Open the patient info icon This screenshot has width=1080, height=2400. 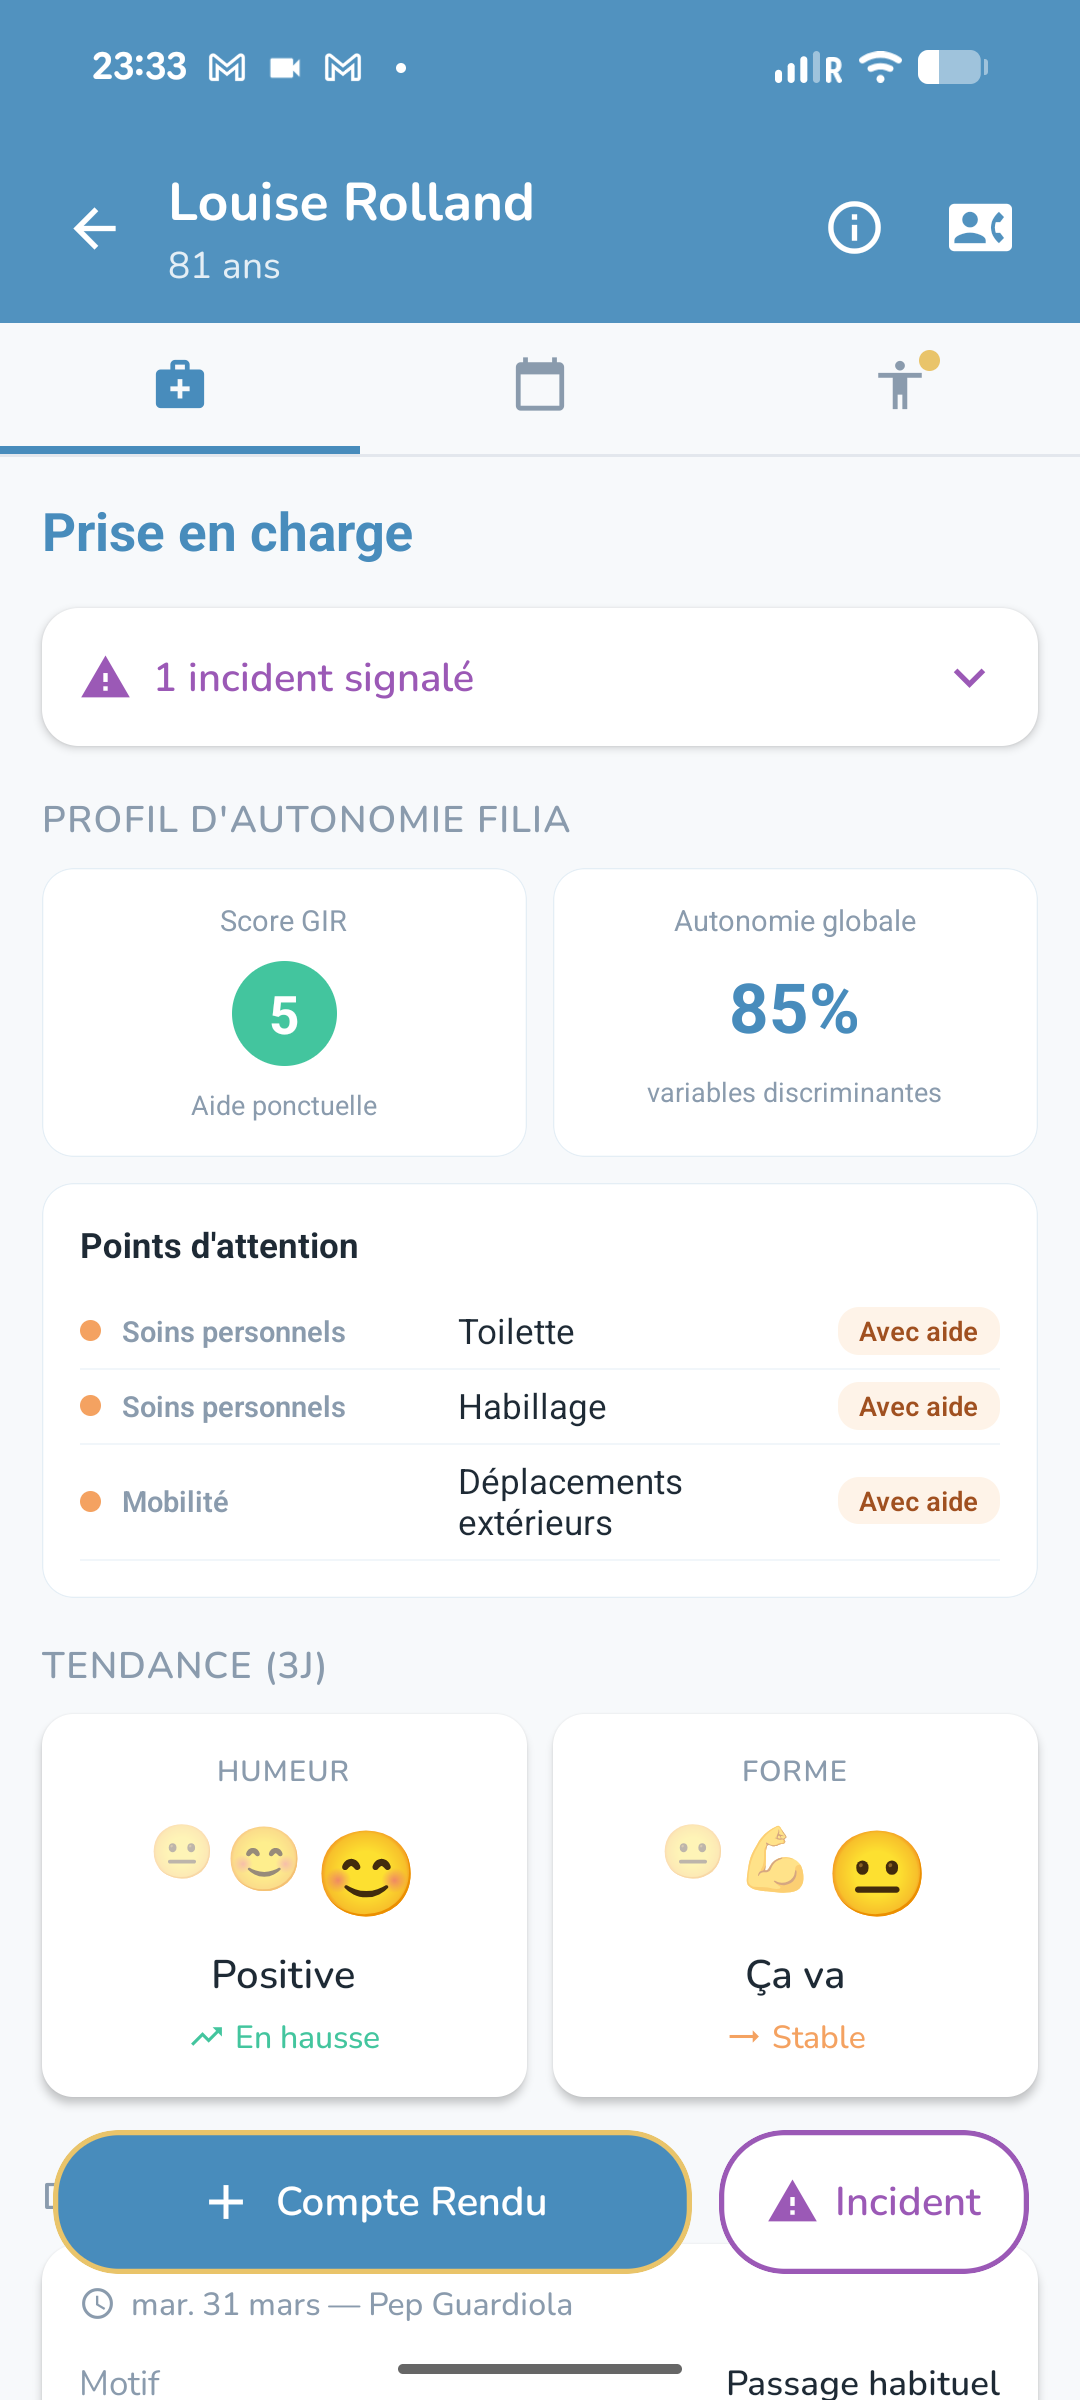[x=854, y=227]
